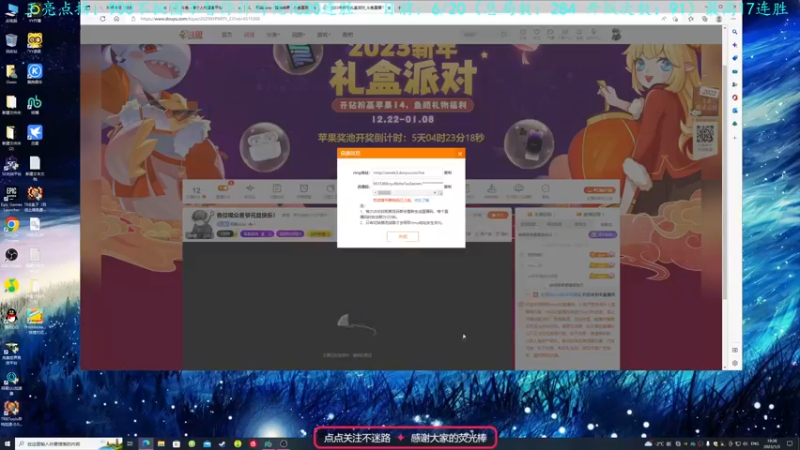Viewport: 800px width, 450px height.
Task: Click the Windows taskbar search box
Action: point(69,444)
